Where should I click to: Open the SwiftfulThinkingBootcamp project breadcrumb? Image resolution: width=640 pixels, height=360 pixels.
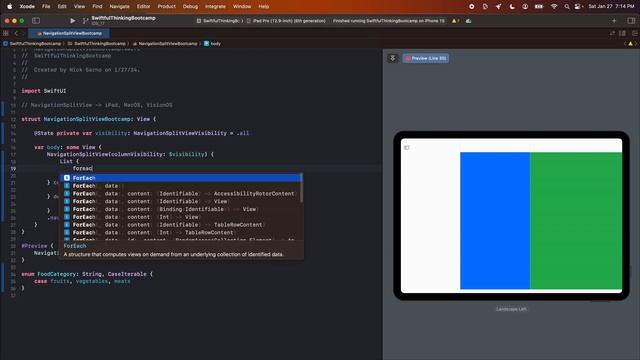tap(32, 44)
